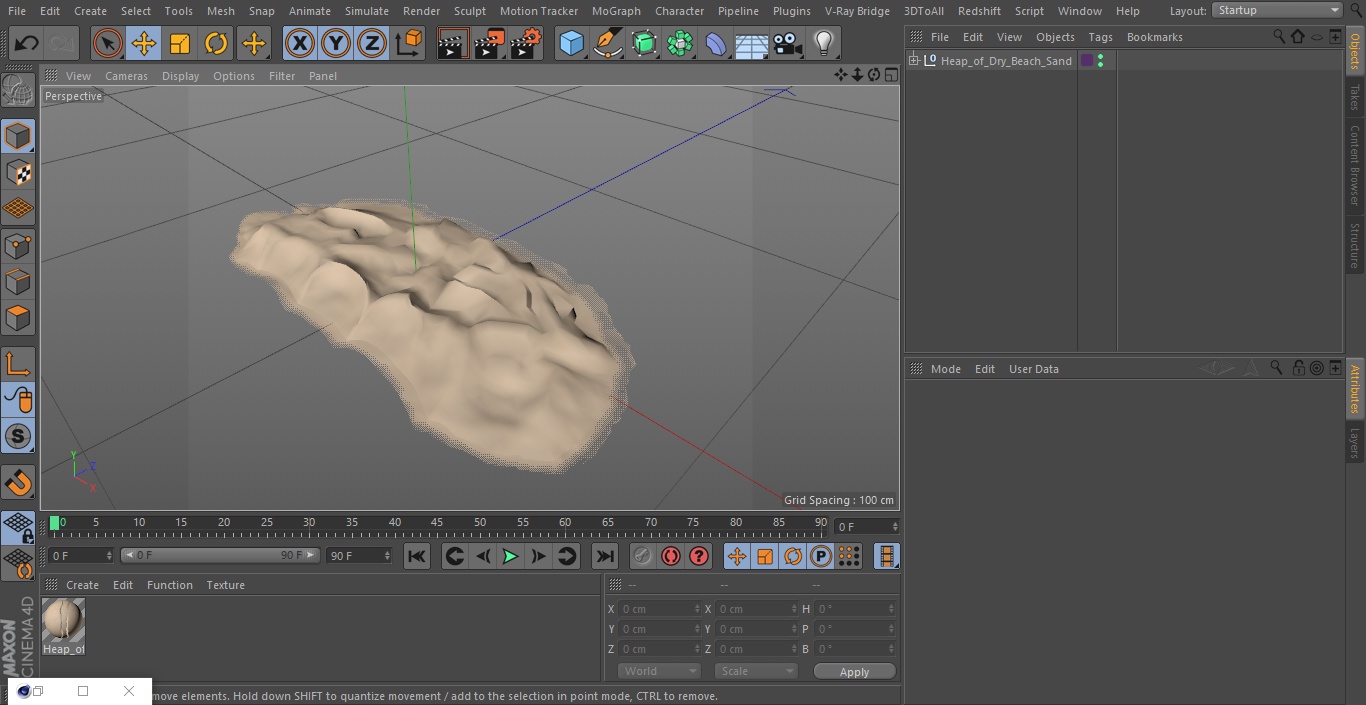Switch to Polygons mode
The image size is (1366, 705).
coord(18,318)
